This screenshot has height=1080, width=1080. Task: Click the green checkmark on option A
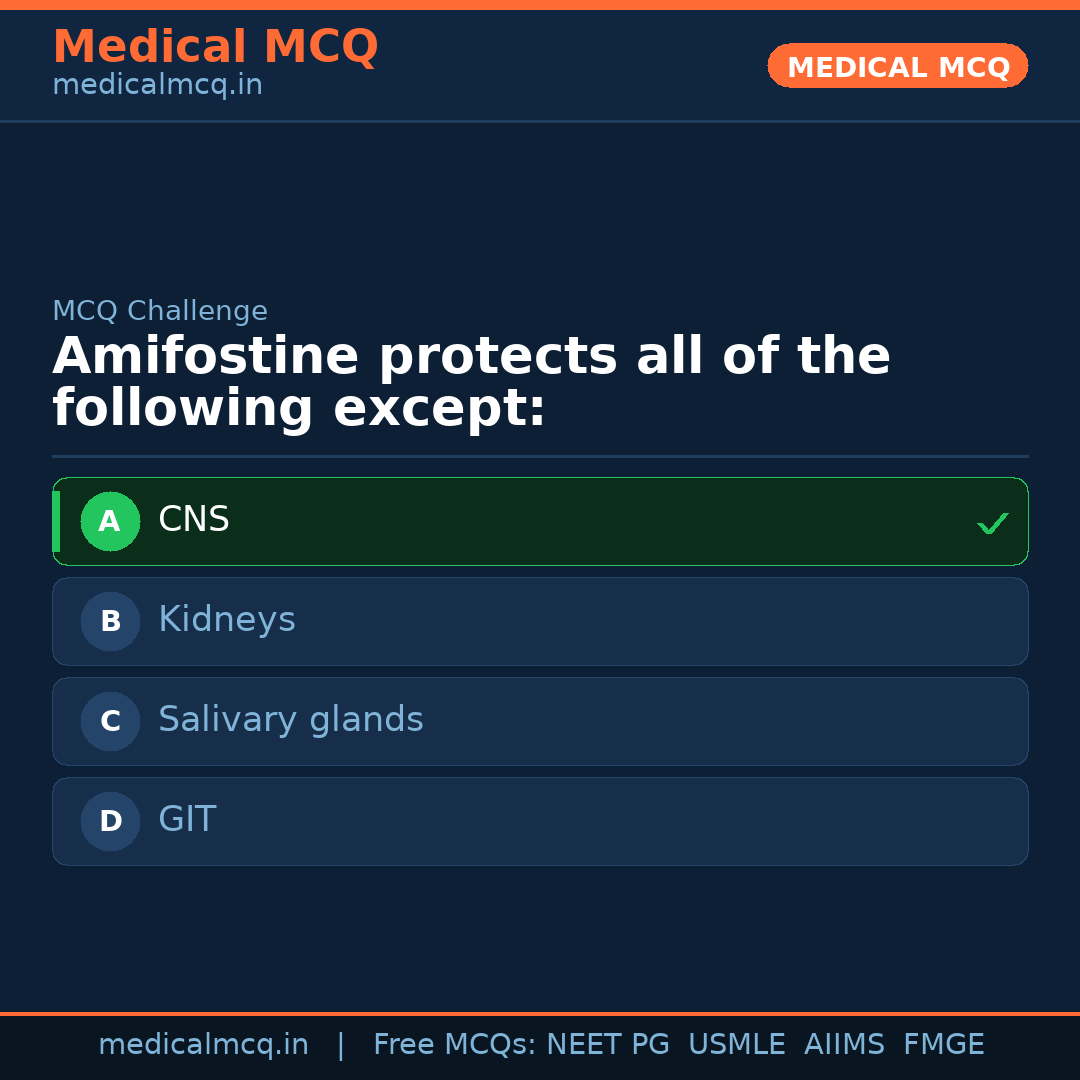click(x=992, y=523)
